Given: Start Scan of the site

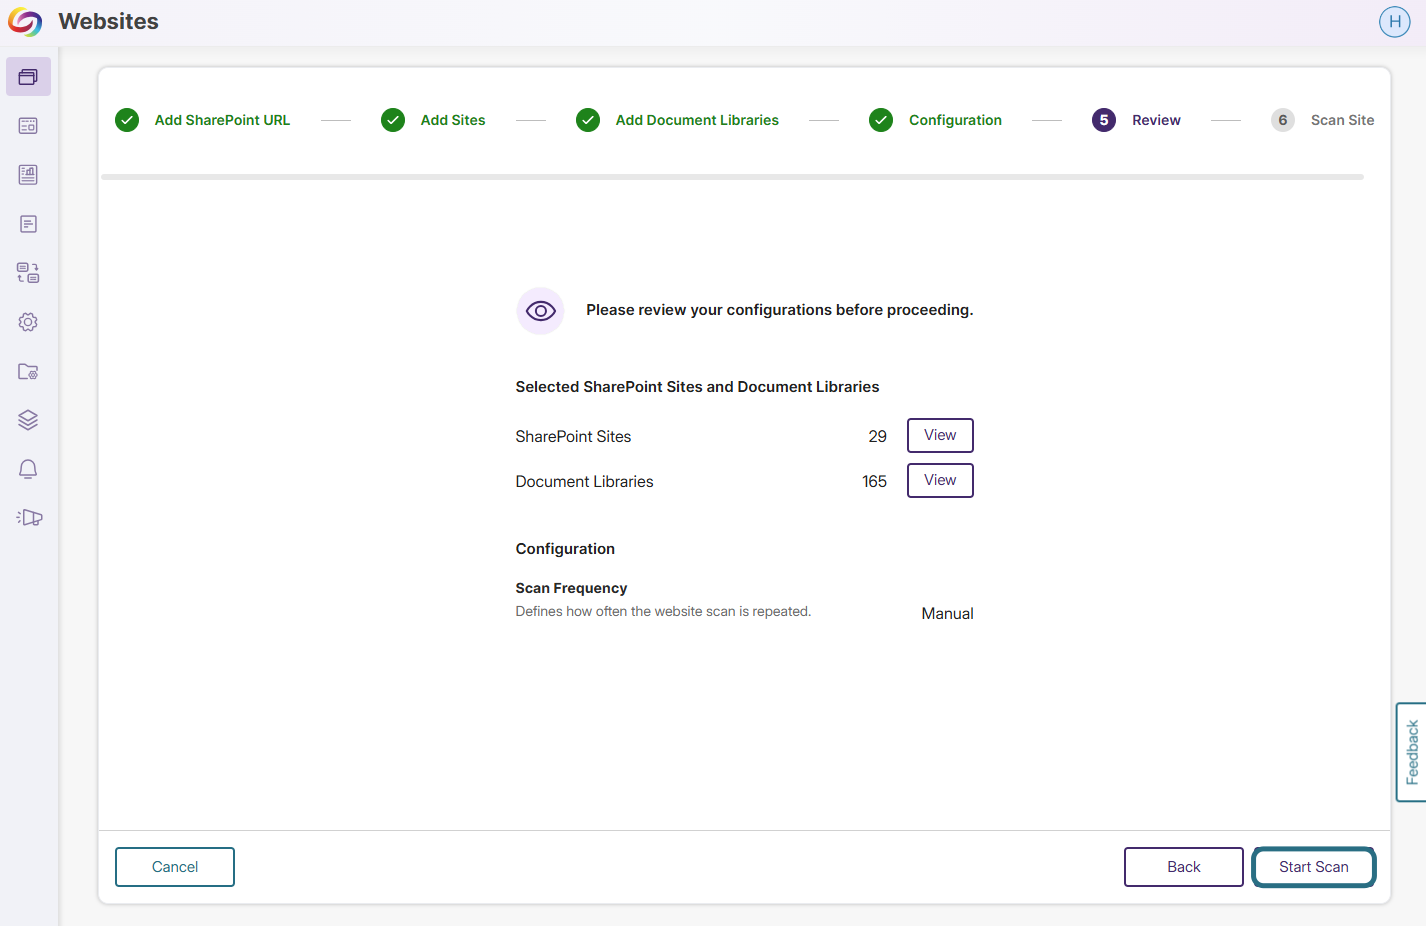Looking at the screenshot, I should click(x=1314, y=867).
